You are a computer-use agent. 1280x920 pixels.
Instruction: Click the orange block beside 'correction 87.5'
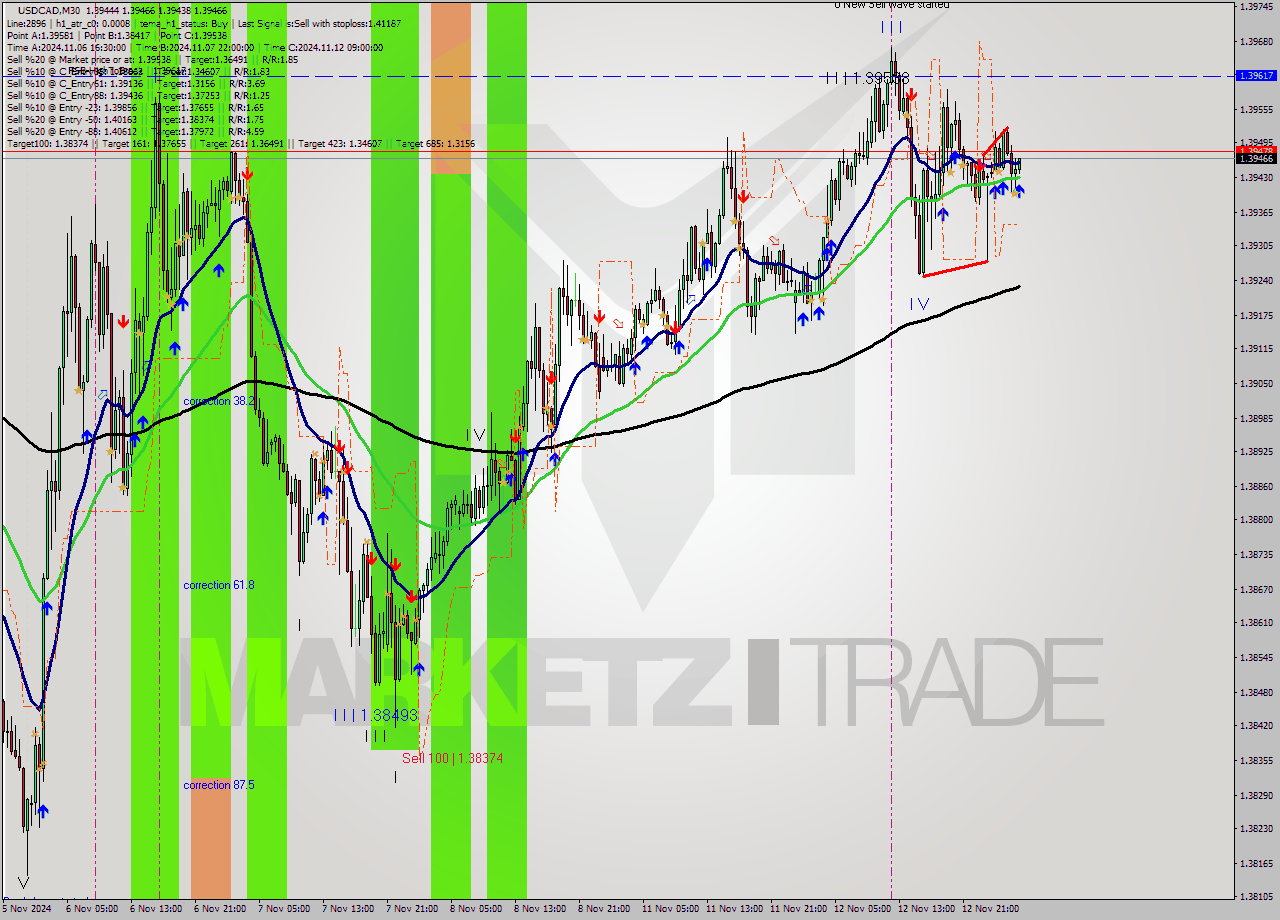coord(210,837)
